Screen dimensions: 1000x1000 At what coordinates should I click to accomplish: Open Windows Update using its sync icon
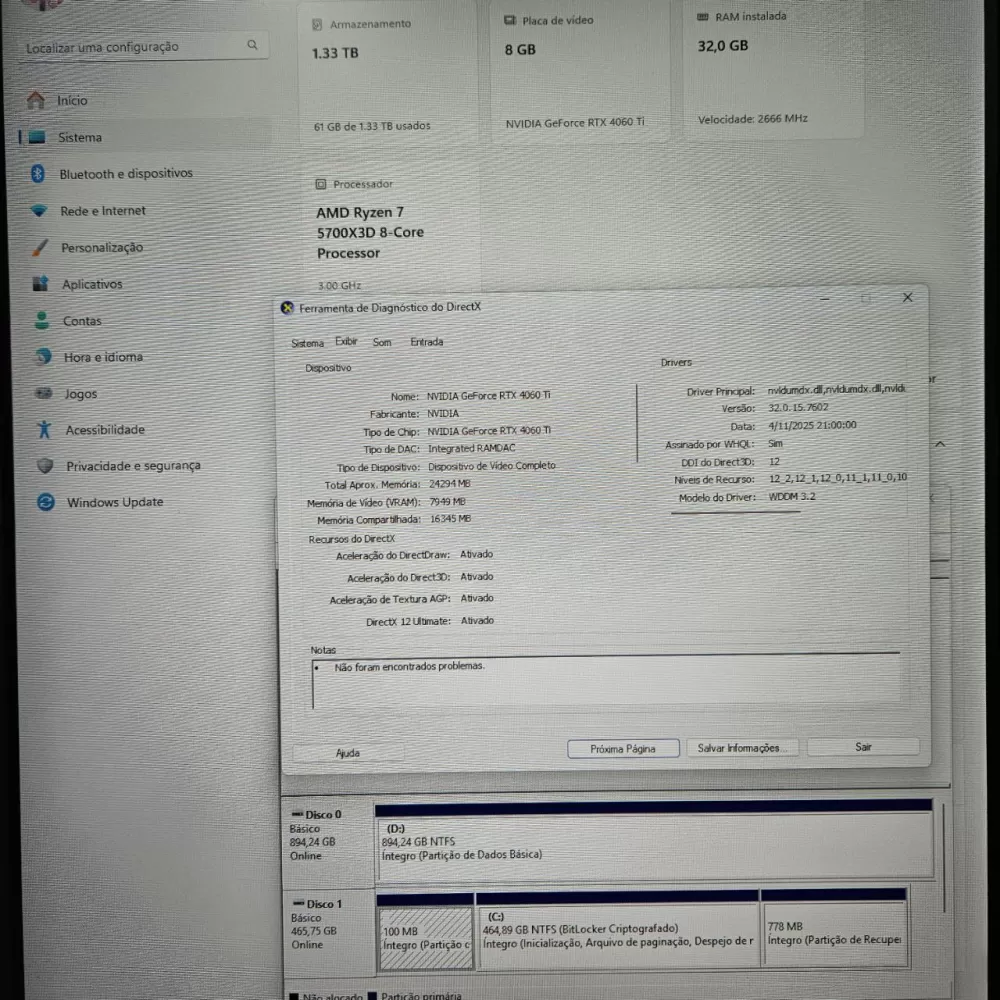tap(46, 502)
